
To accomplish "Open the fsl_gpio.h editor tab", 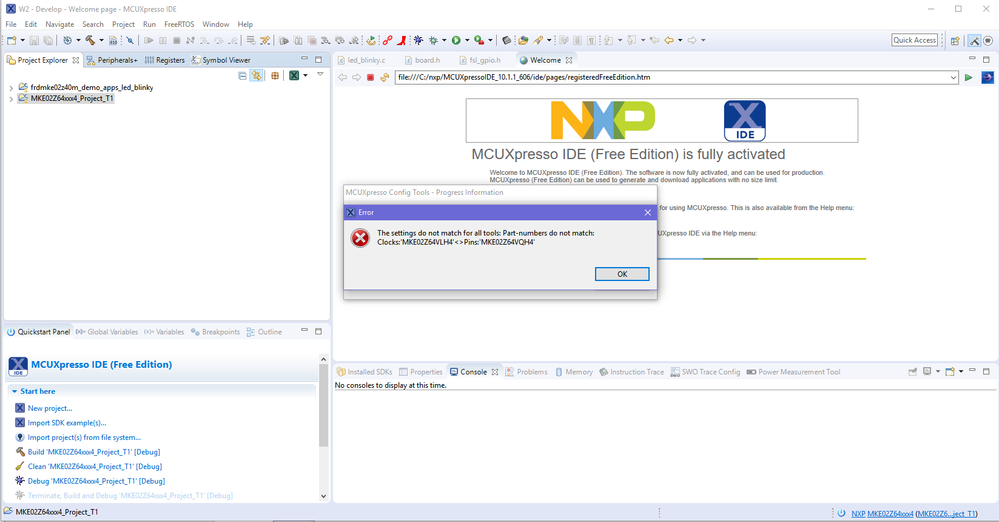I will (x=480, y=60).
